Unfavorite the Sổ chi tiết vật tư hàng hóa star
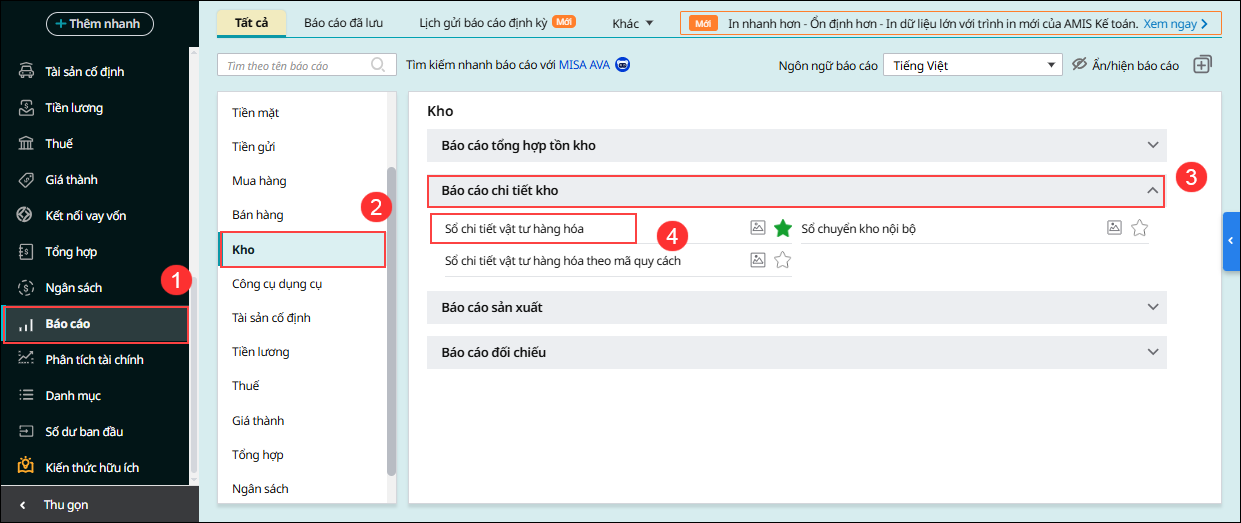This screenshot has width=1241, height=523. 783,228
